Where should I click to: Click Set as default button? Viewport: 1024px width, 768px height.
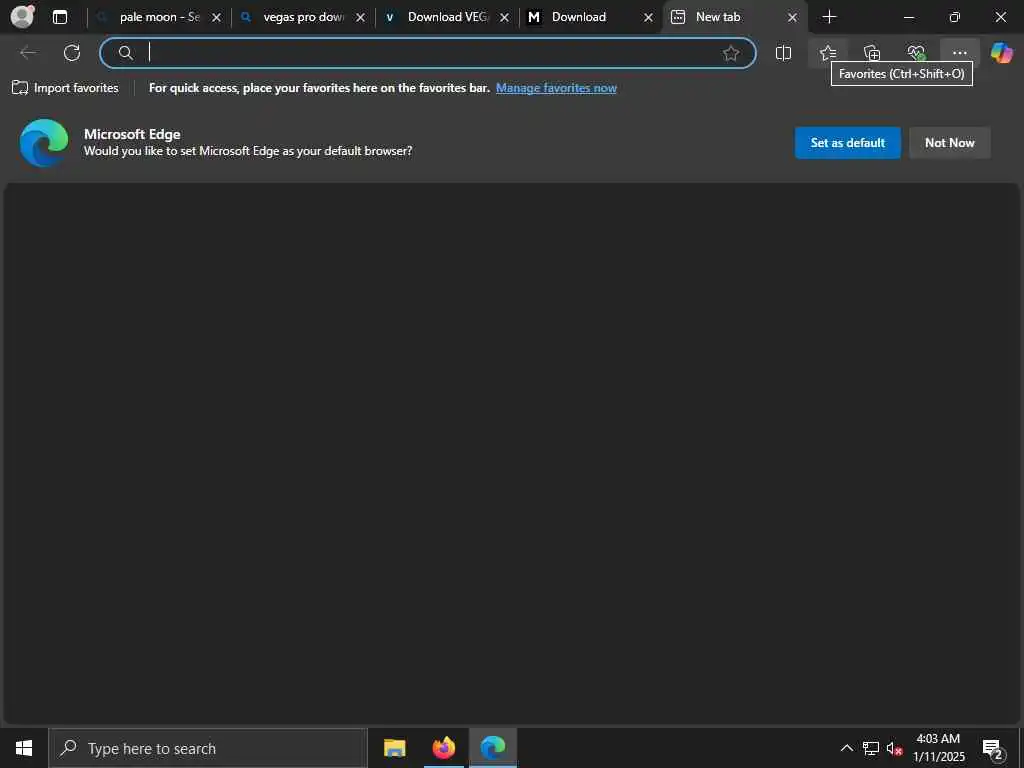[x=848, y=142]
